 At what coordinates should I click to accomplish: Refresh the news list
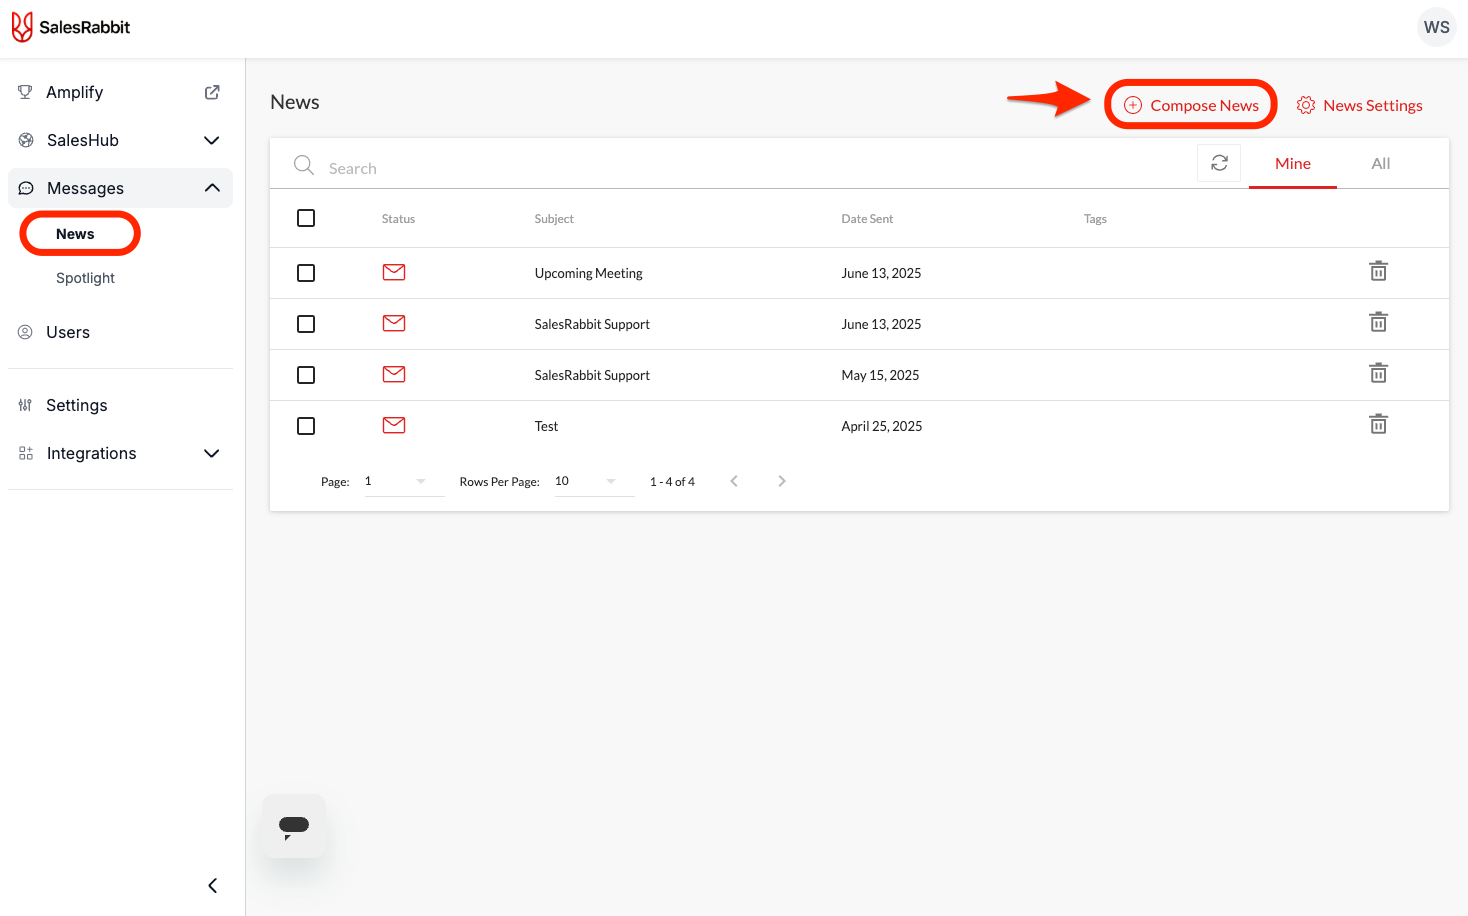tap(1219, 163)
